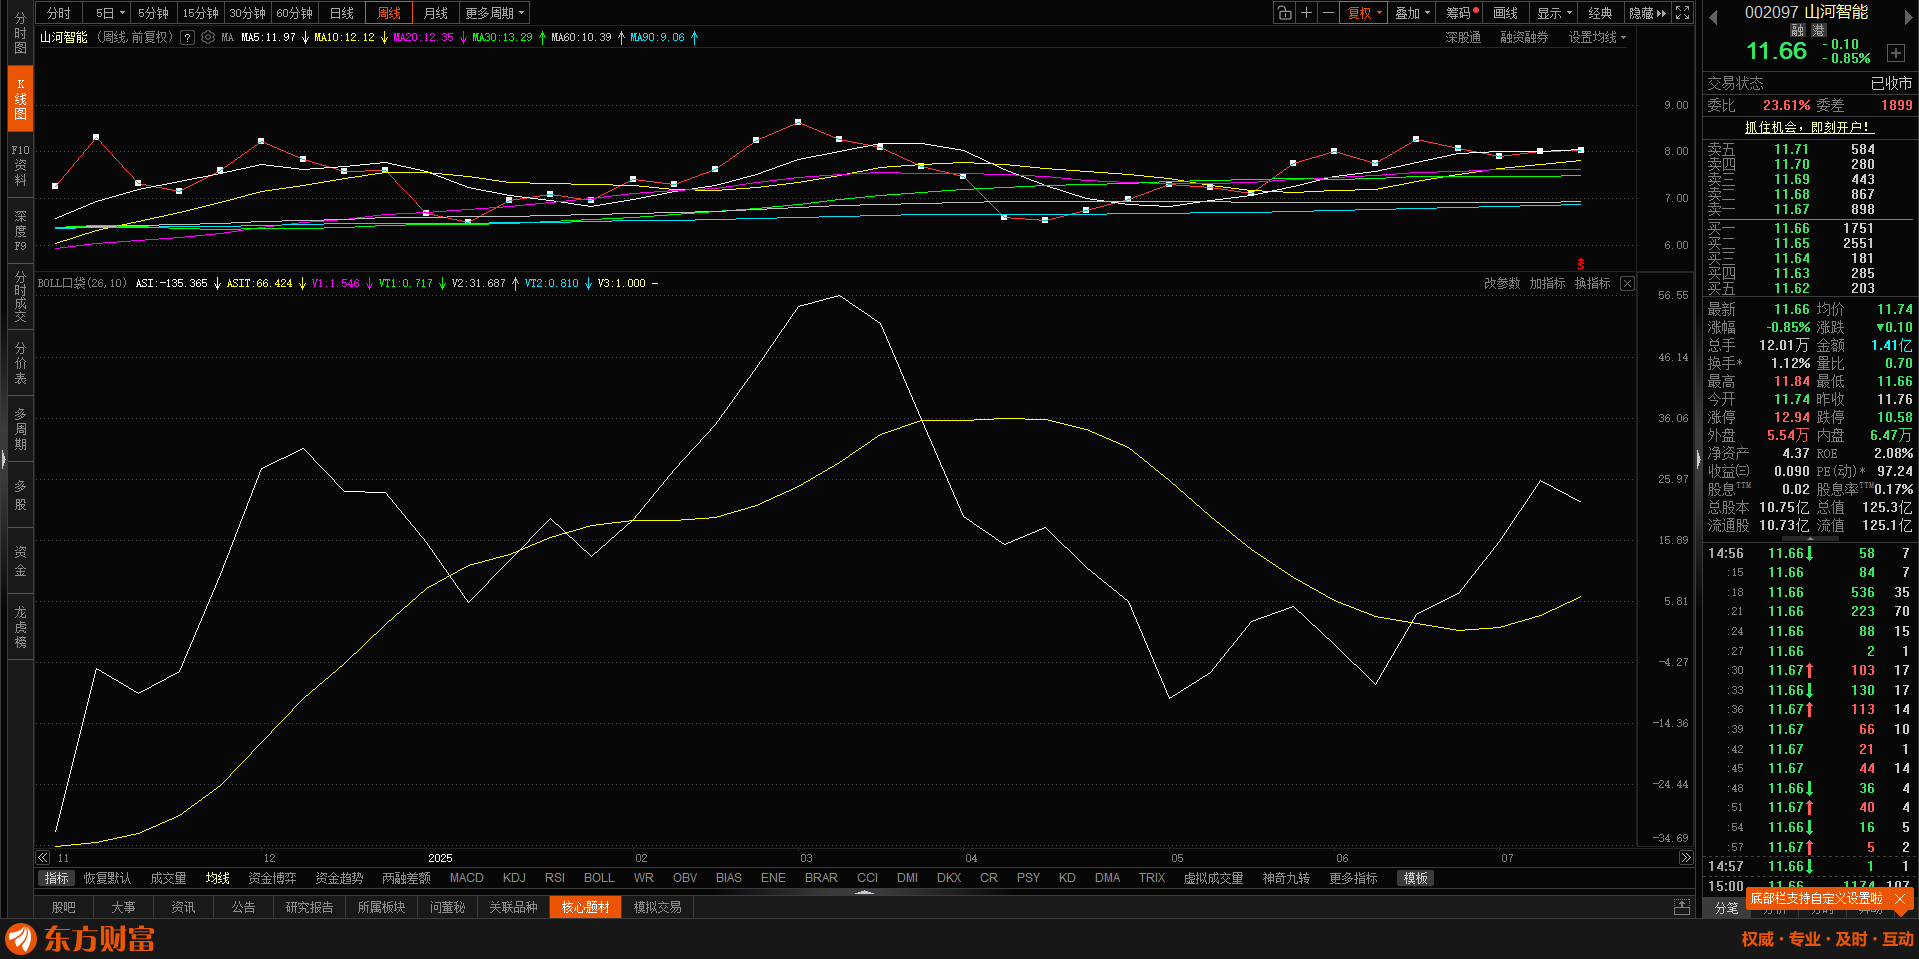1919x959 pixels.
Task: Click the MA help question mark icon
Action: (187, 37)
